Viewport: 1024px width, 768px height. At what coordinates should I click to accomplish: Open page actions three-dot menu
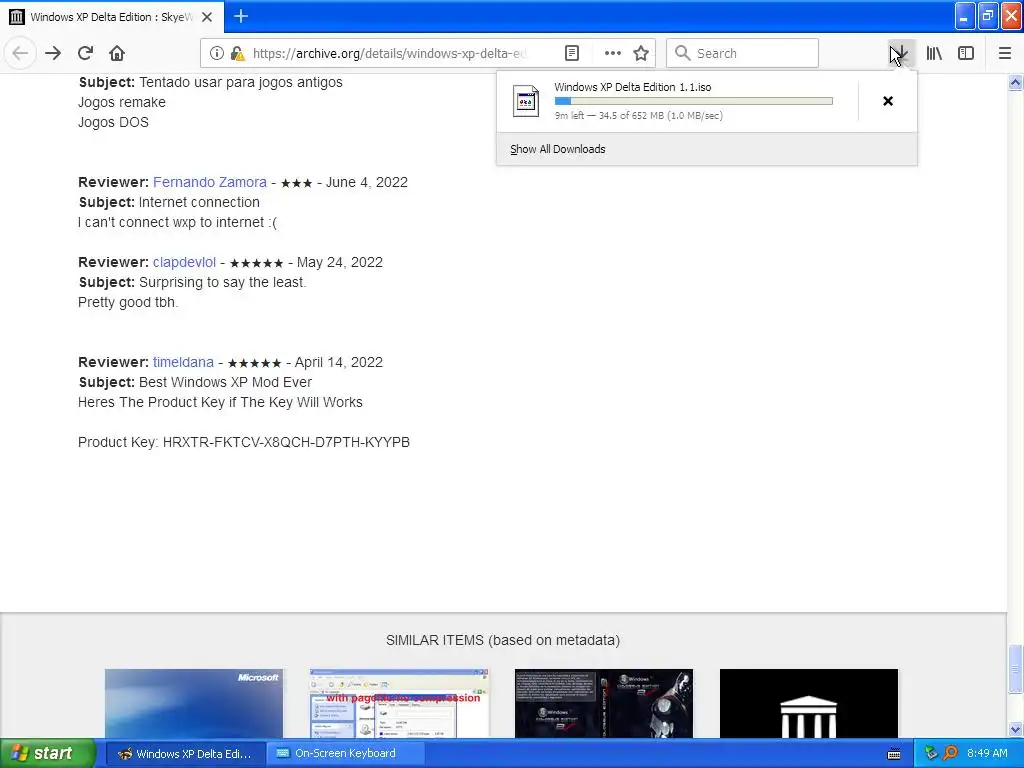[612, 53]
